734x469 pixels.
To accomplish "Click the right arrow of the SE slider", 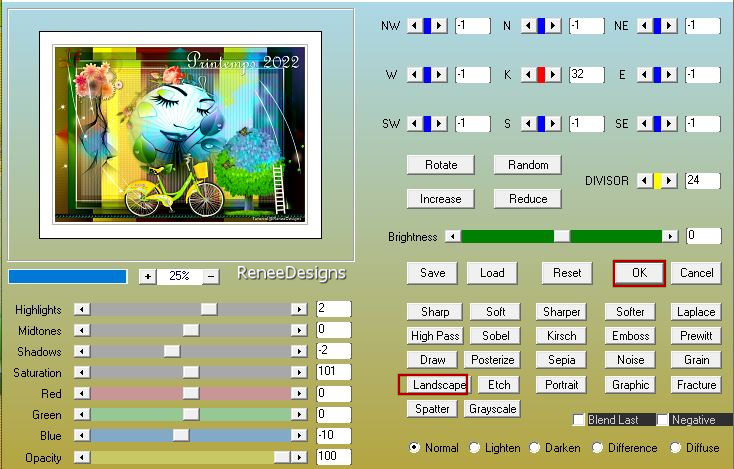I will (669, 124).
